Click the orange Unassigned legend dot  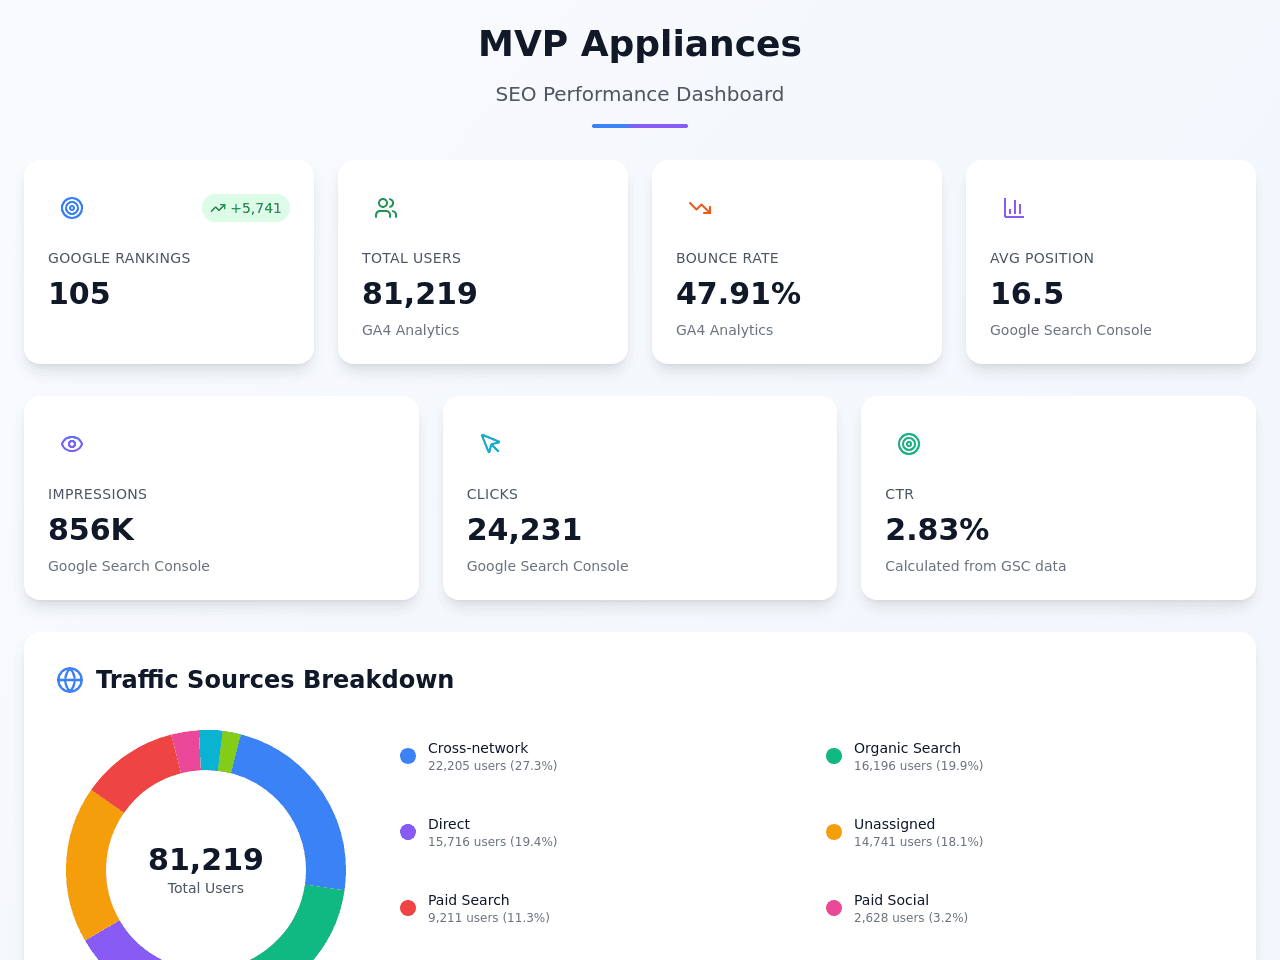pyautogui.click(x=834, y=832)
